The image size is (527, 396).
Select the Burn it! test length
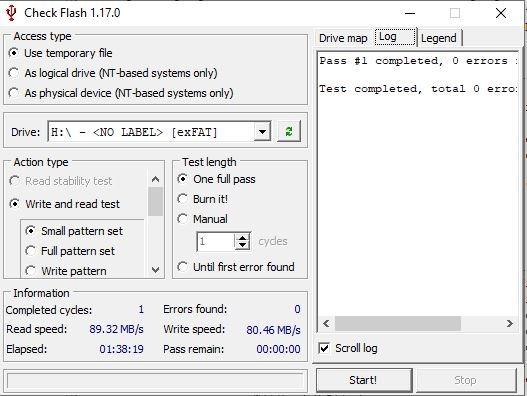[203, 199]
